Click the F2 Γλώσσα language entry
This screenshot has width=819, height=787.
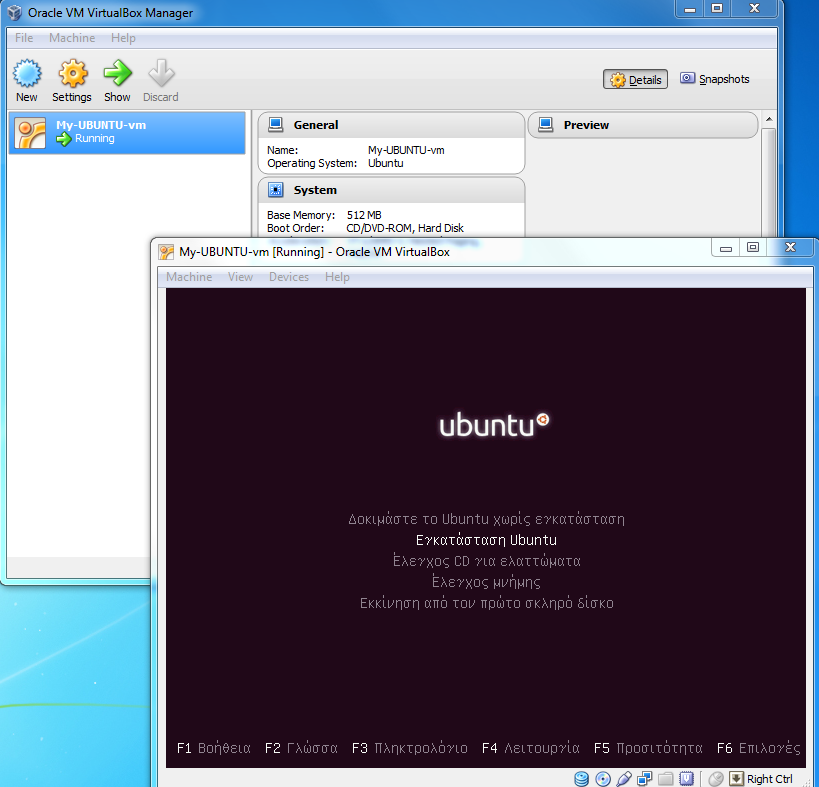tap(301, 748)
